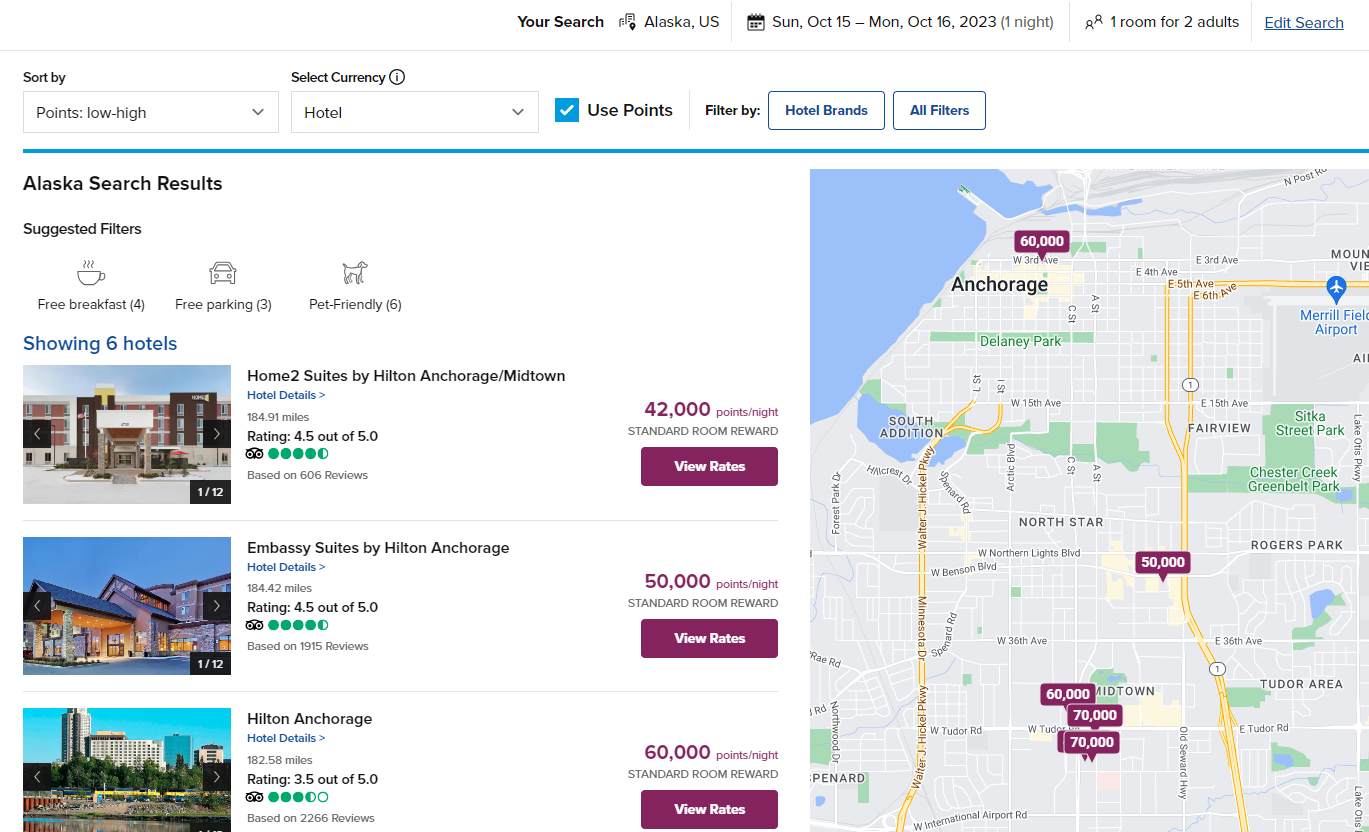Disable the Use Points checkbox
The width and height of the screenshot is (1369, 832).
pos(568,110)
